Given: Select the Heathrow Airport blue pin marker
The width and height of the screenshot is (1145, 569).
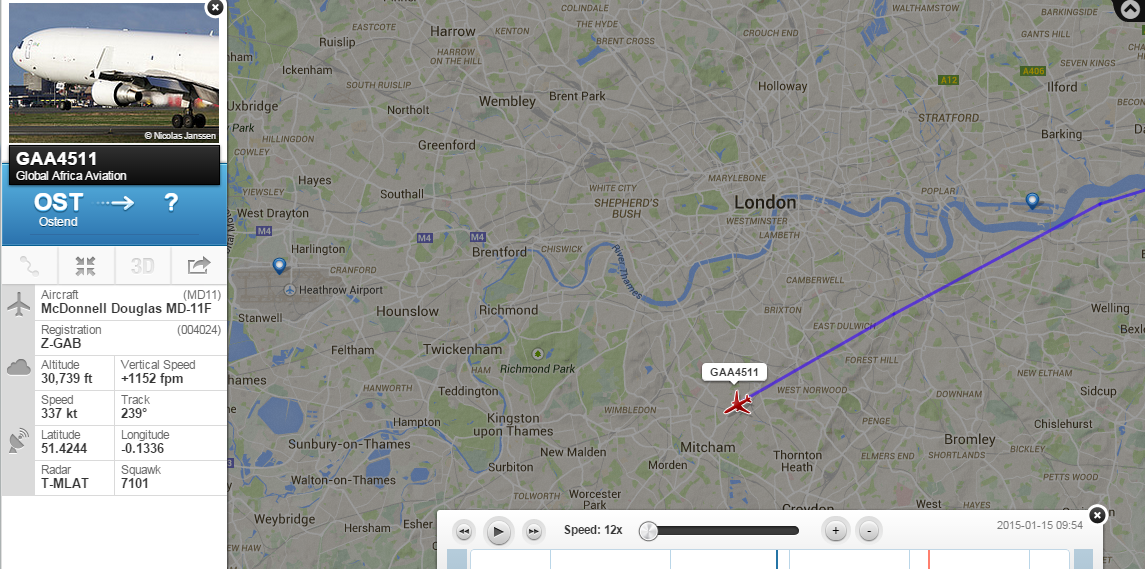Looking at the screenshot, I should click(x=278, y=266).
